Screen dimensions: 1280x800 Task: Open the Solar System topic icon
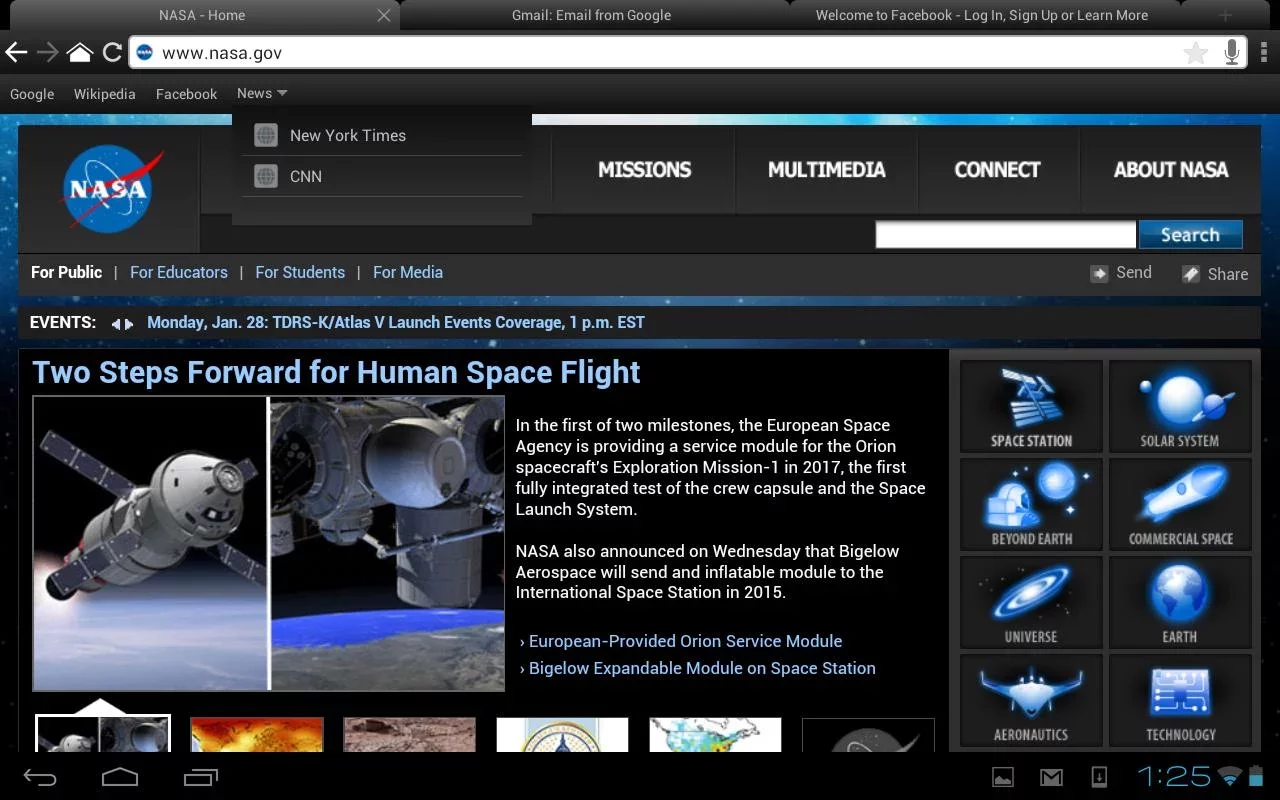click(1180, 407)
